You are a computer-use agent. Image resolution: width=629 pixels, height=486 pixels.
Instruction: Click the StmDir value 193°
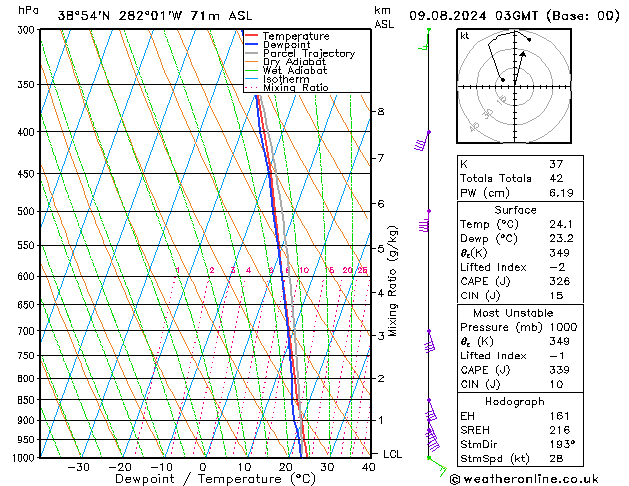pyautogui.click(x=562, y=444)
